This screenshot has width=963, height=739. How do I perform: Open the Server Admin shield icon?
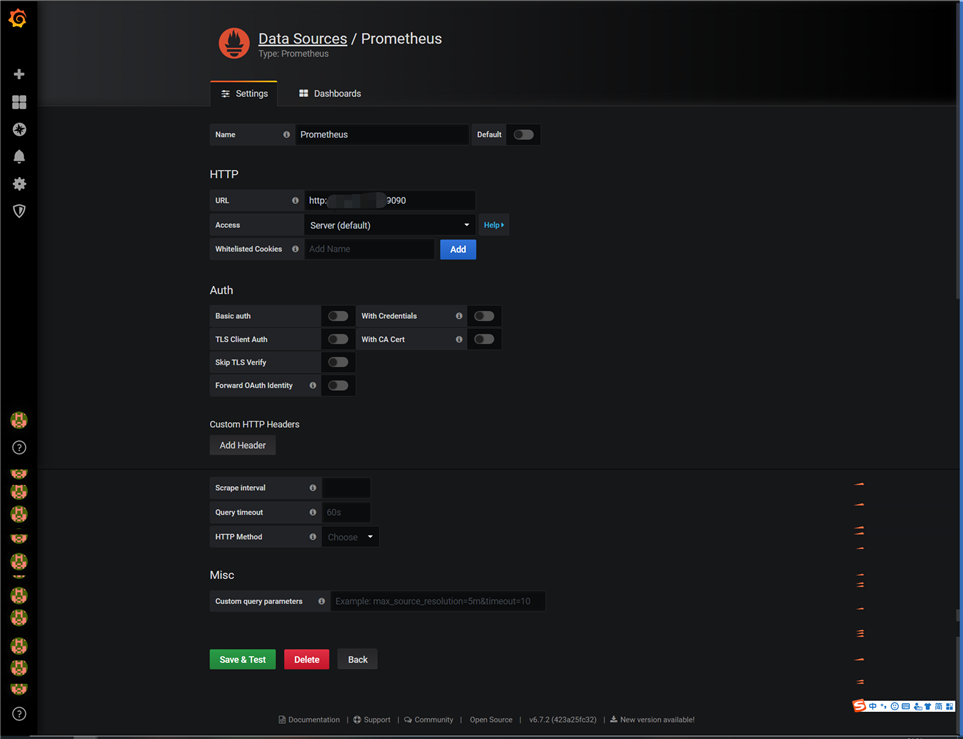(19, 211)
